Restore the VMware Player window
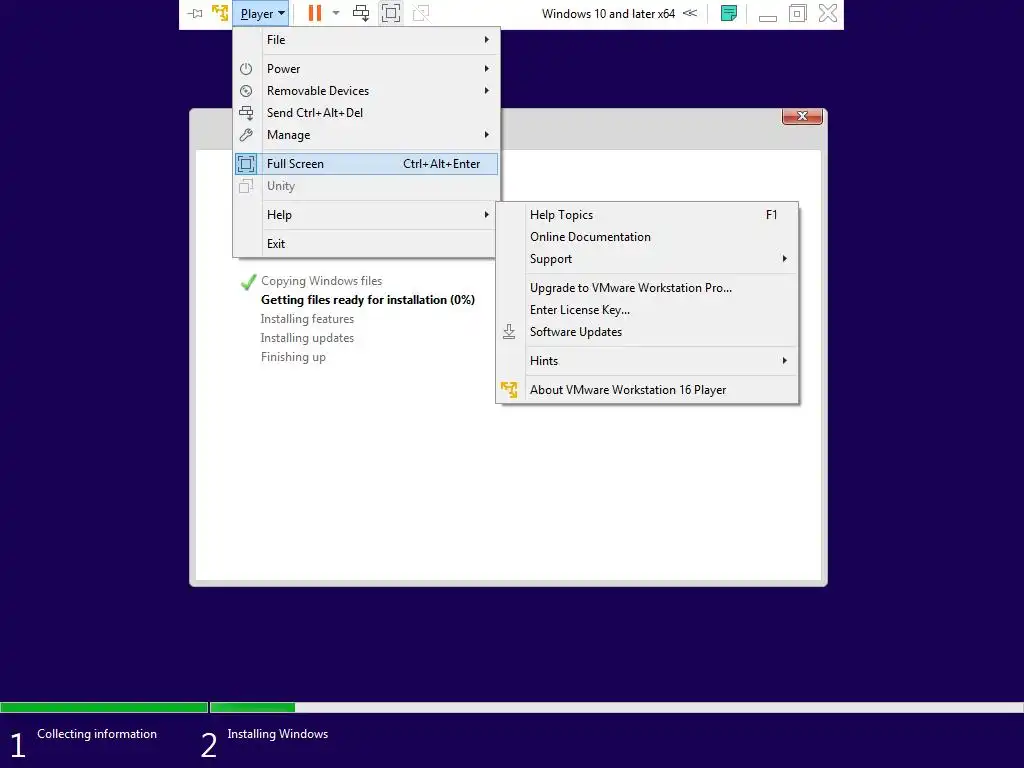Screen dimensions: 1024x768 point(797,13)
